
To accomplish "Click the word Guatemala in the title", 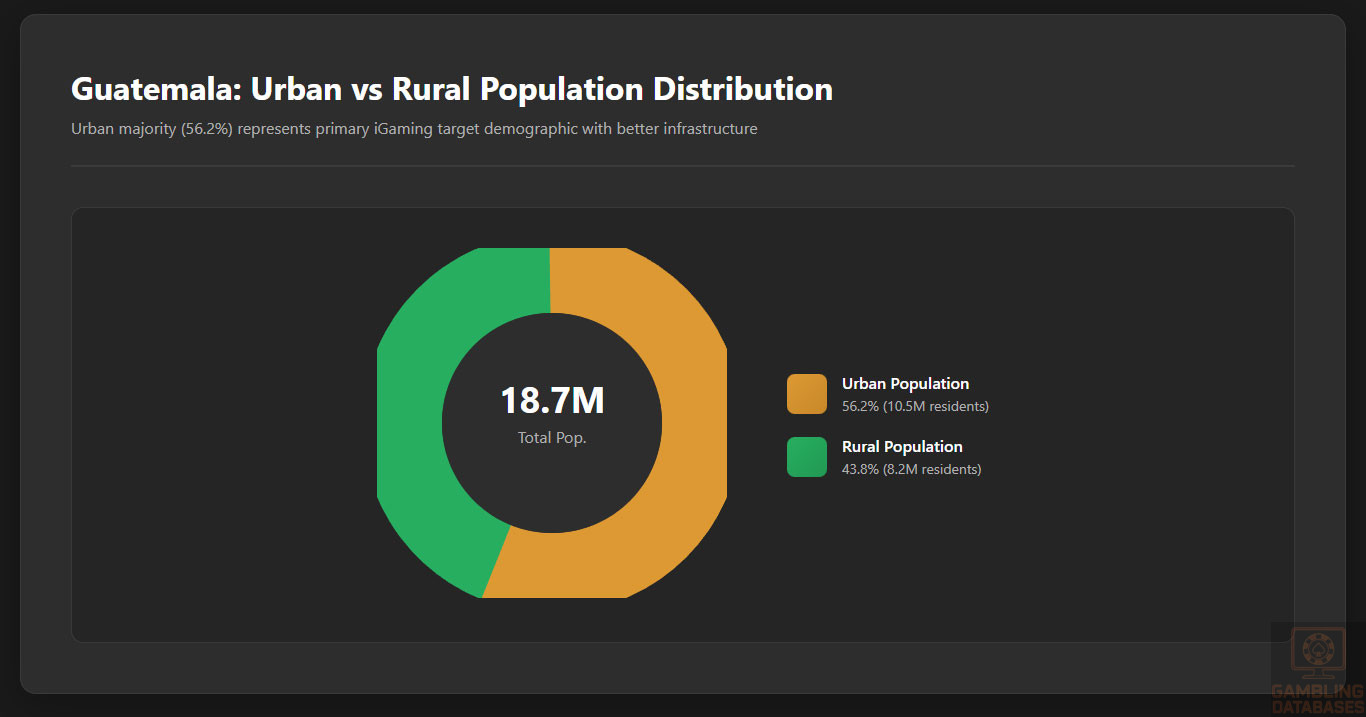I will point(155,89).
